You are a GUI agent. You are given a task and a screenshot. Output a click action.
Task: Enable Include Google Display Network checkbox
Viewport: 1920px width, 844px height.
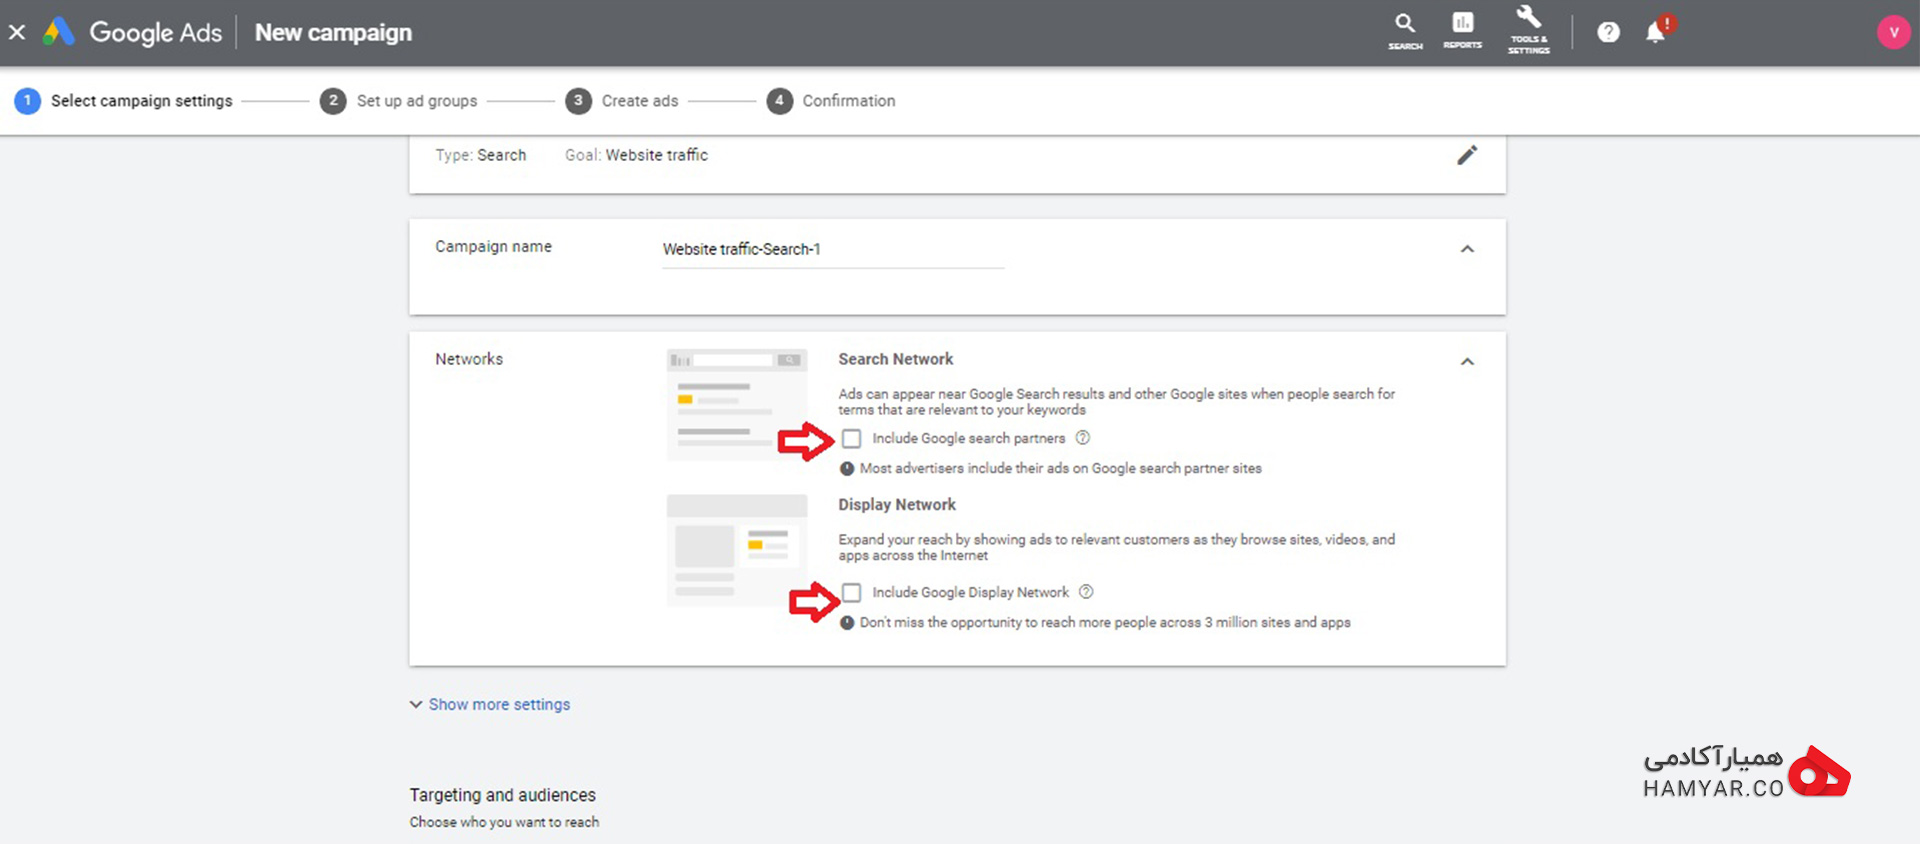click(851, 593)
